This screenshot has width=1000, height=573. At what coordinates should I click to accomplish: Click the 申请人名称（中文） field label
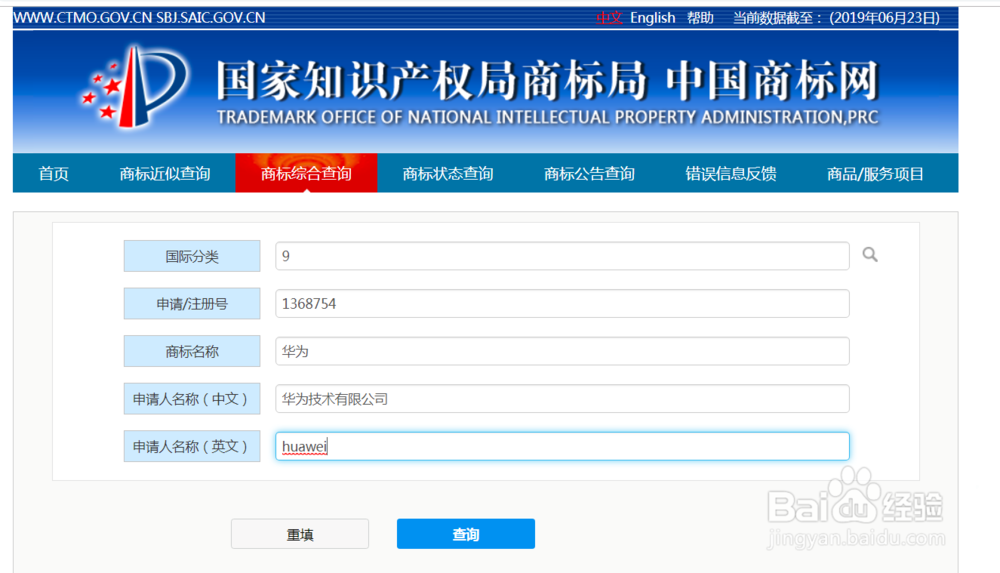pyautogui.click(x=192, y=399)
